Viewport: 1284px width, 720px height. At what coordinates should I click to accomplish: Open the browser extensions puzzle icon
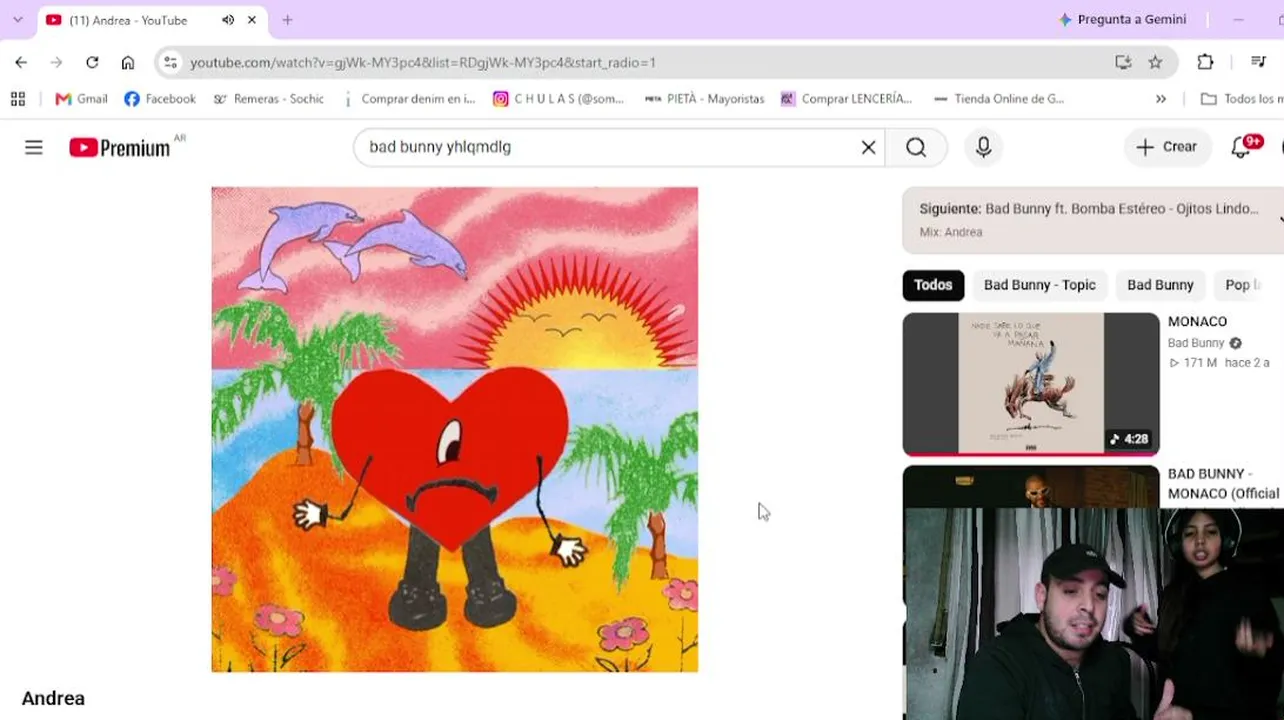point(1205,62)
